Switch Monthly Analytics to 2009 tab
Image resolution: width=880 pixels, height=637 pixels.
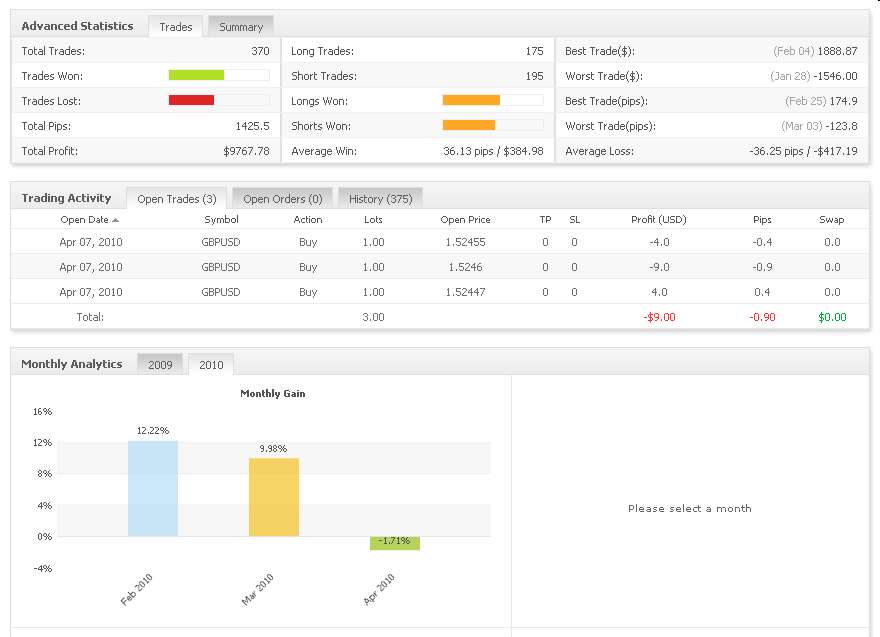pos(160,365)
